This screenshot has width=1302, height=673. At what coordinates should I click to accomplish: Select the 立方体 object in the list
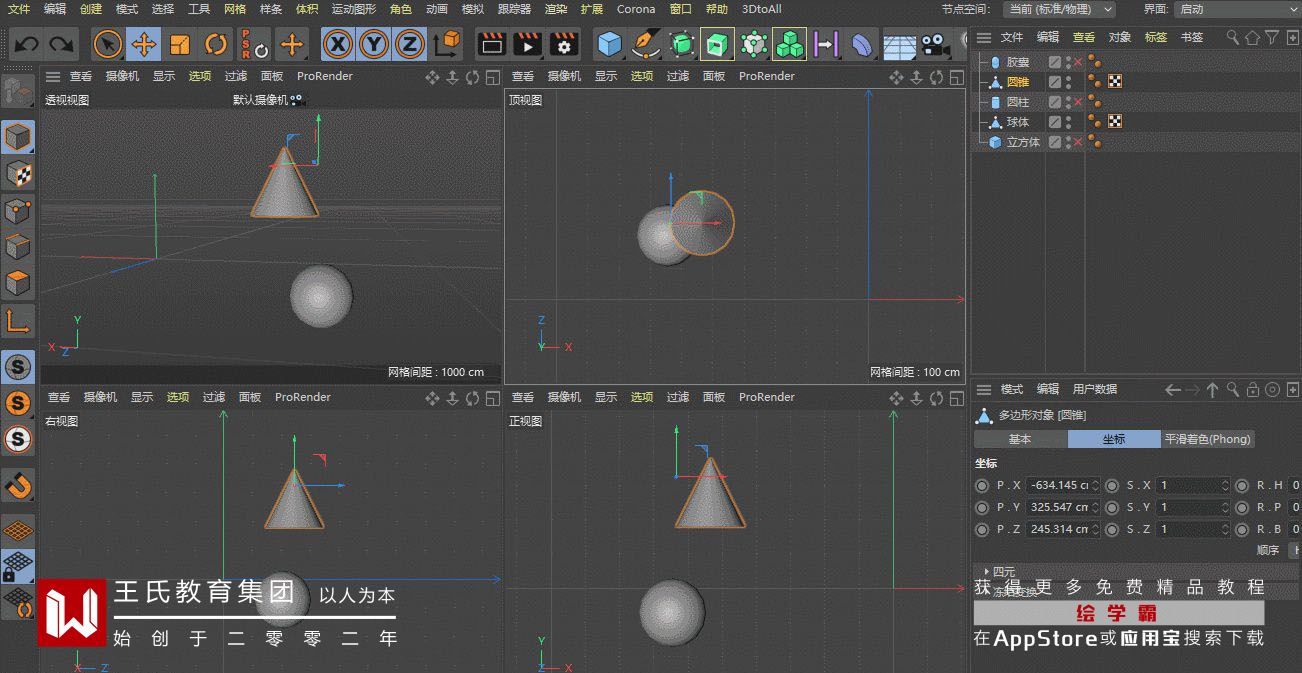pyautogui.click(x=1023, y=142)
